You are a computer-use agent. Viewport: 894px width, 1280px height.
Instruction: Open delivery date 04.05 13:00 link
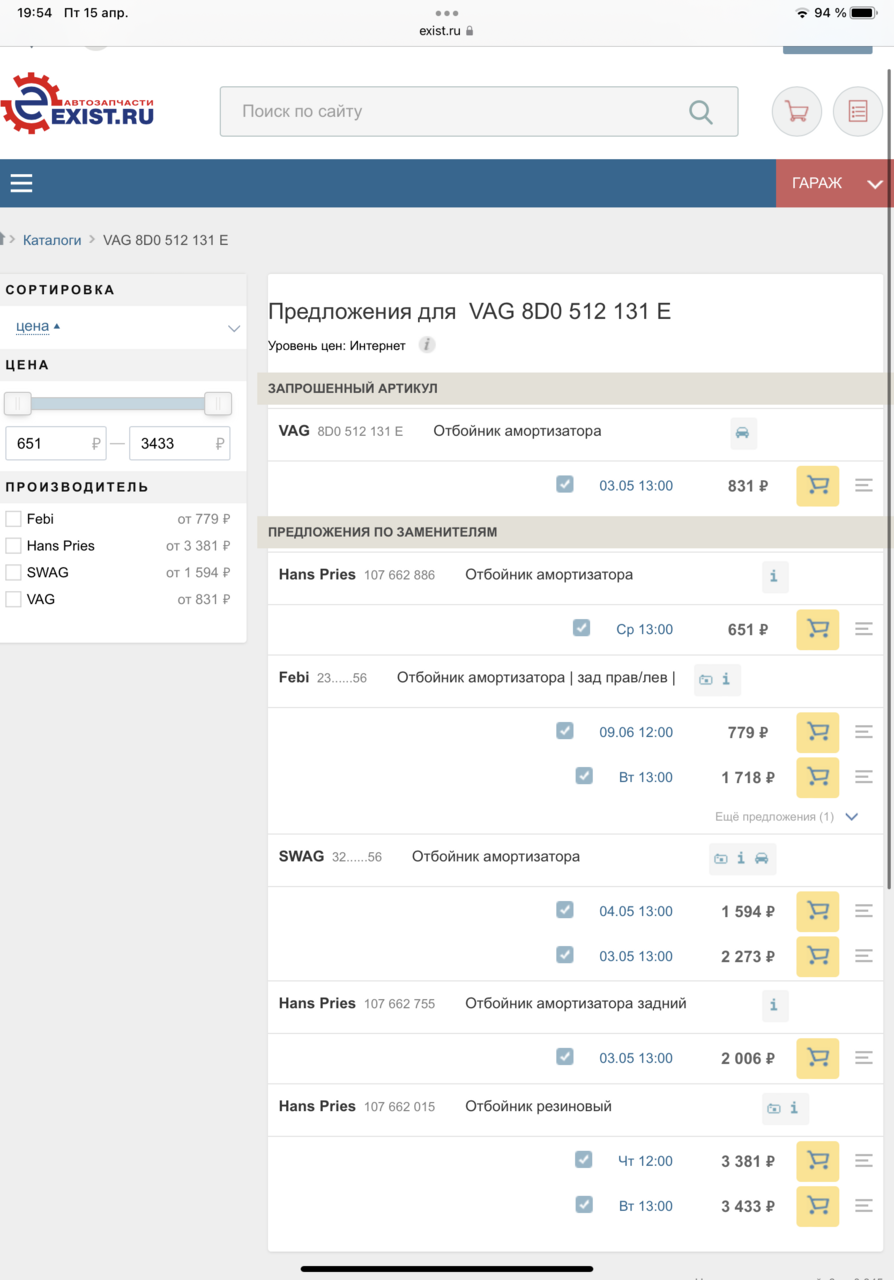(636, 911)
